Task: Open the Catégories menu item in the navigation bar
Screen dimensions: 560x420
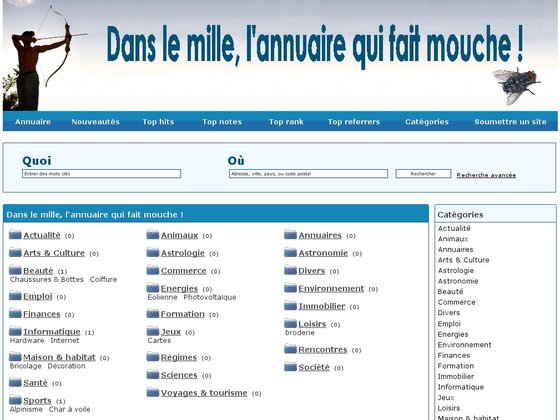Action: coord(427,122)
